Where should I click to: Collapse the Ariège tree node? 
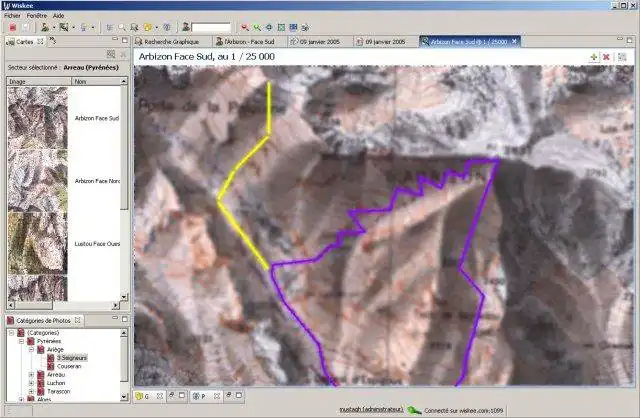31,350
